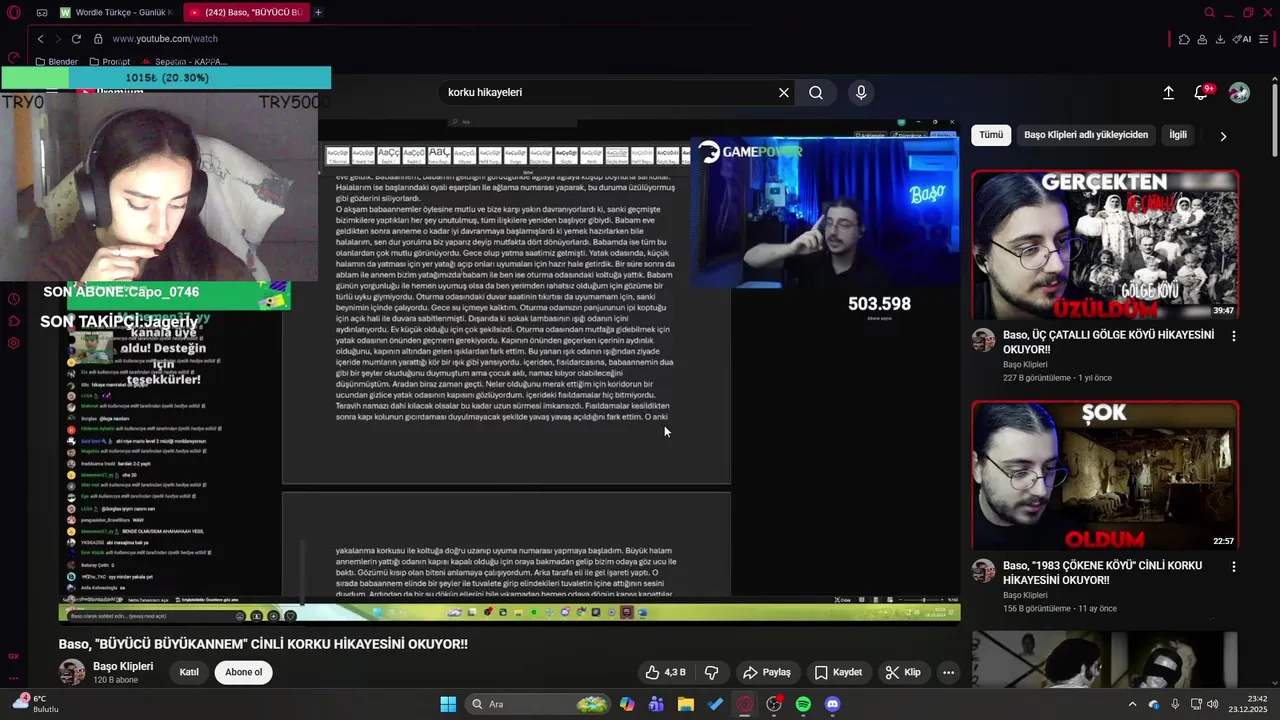Like the video with thumbs up
The height and width of the screenshot is (720, 1280).
click(665, 672)
